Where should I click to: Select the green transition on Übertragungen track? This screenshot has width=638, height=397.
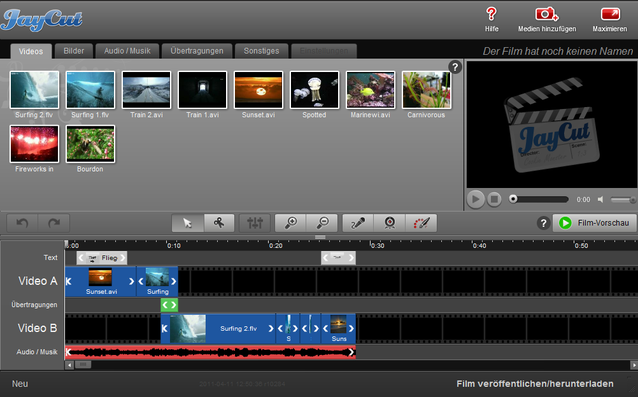pos(169,305)
